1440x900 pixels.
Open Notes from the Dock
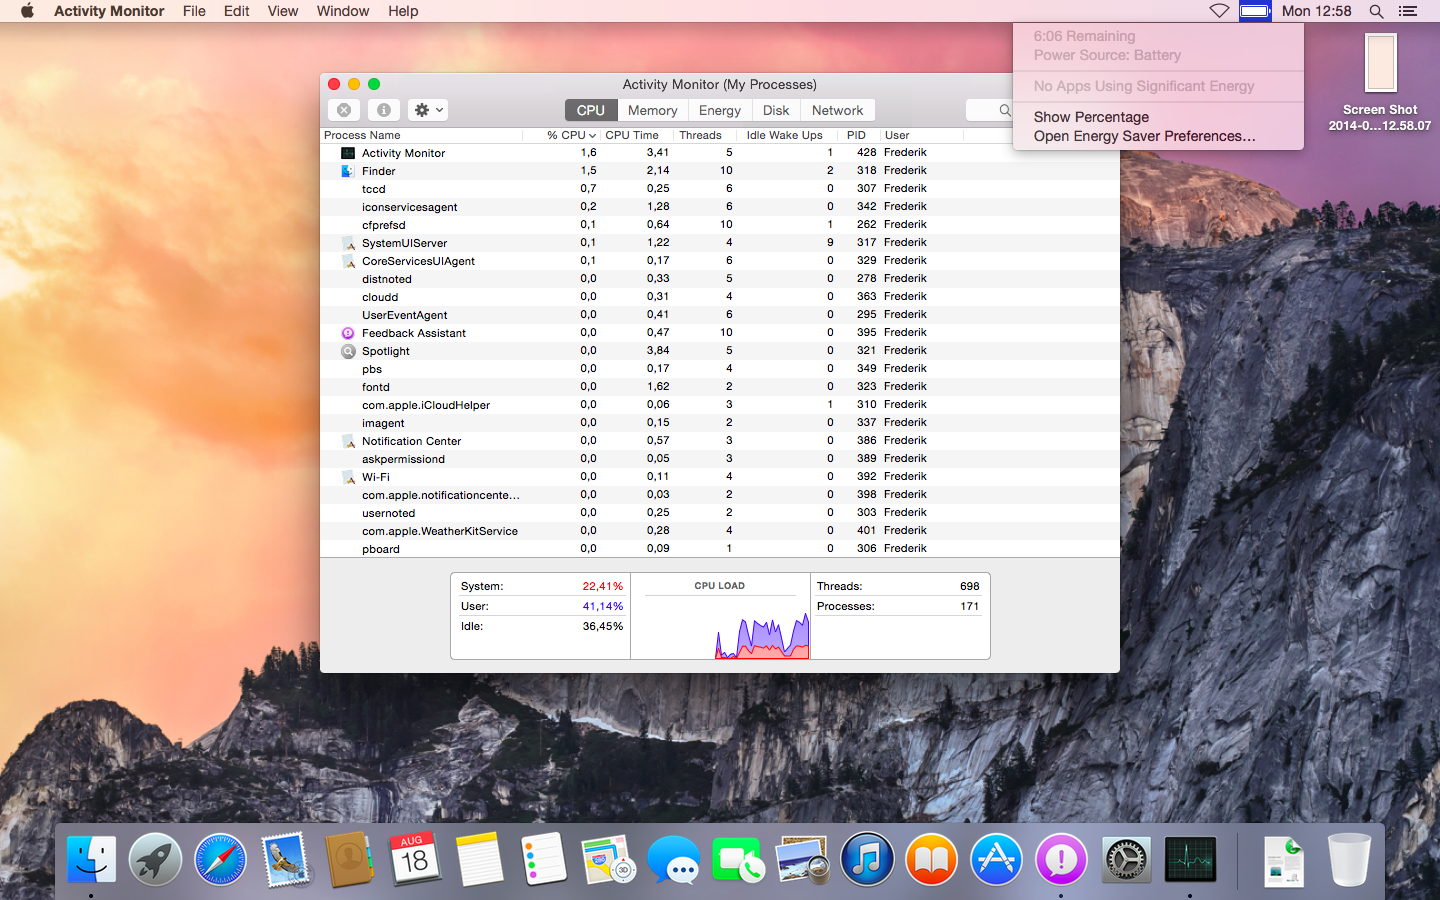[x=479, y=860]
